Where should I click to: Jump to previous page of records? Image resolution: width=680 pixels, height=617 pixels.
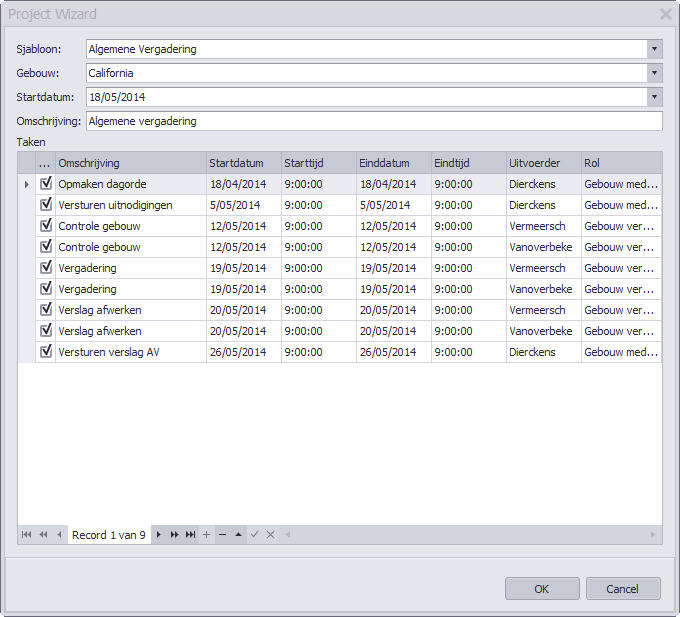(43, 535)
